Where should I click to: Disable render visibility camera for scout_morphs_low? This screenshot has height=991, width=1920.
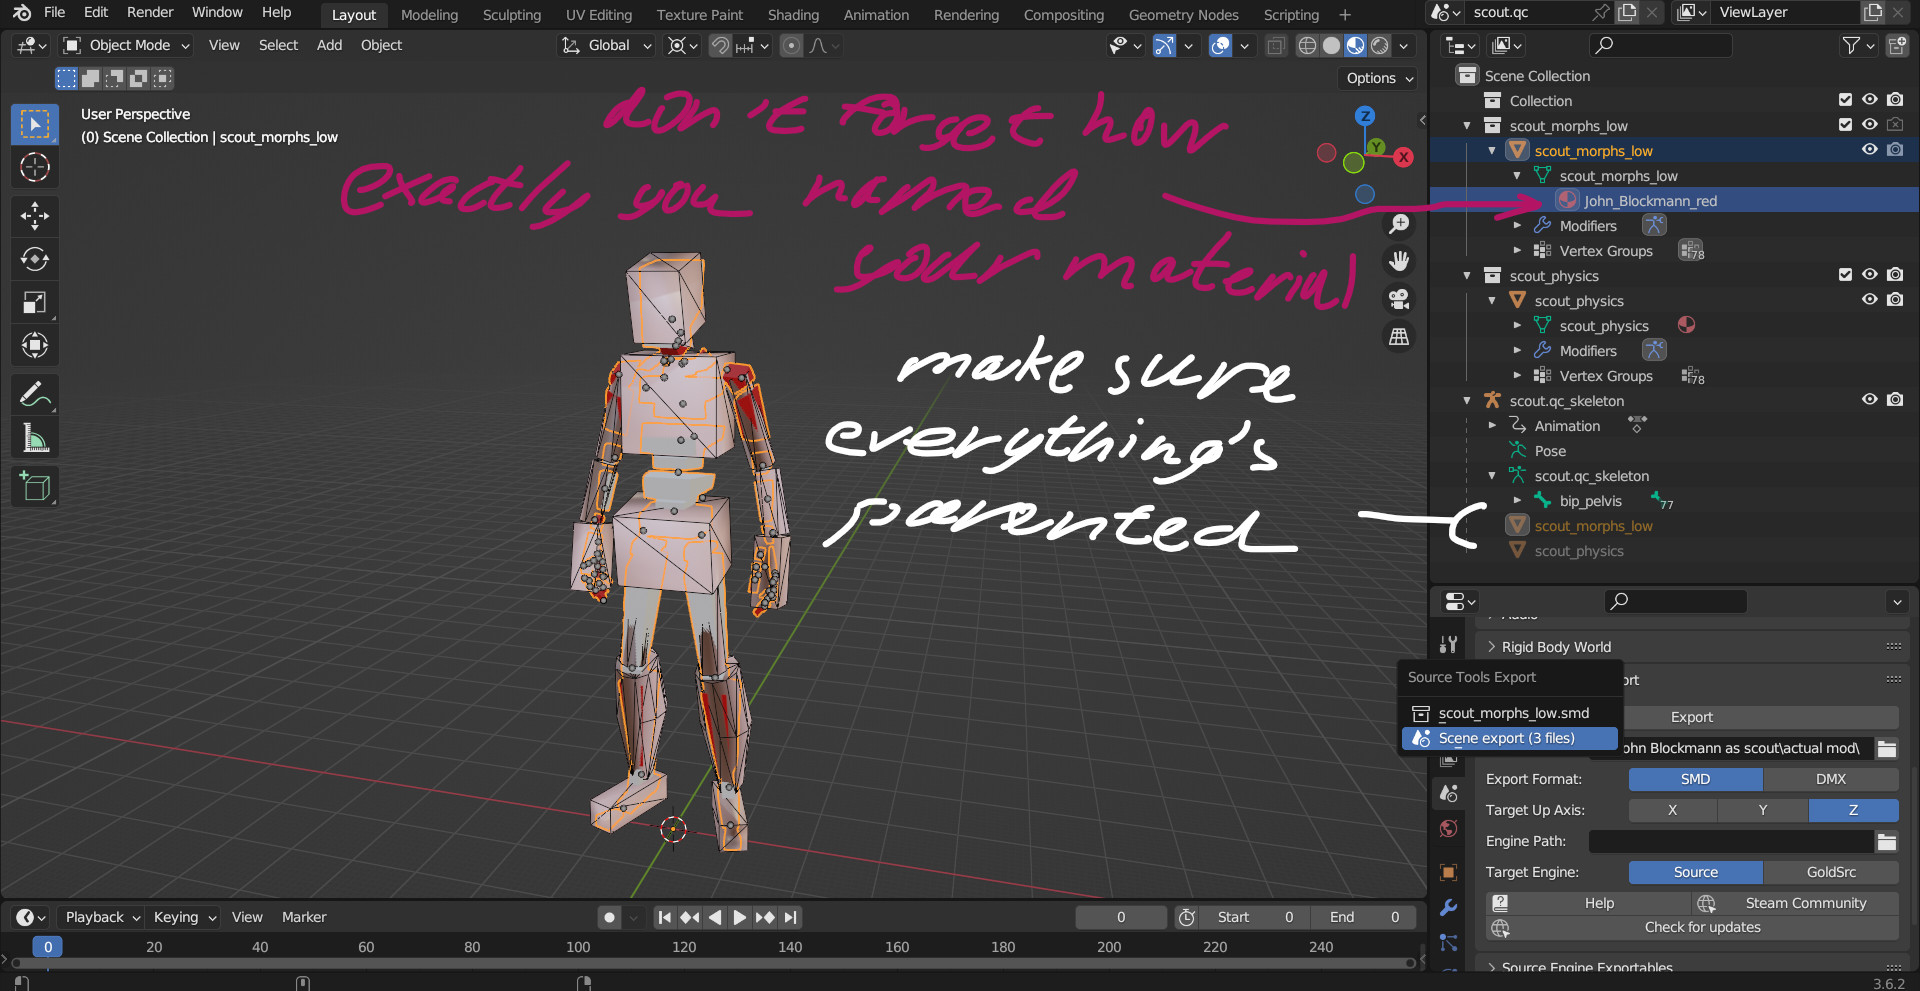1895,149
